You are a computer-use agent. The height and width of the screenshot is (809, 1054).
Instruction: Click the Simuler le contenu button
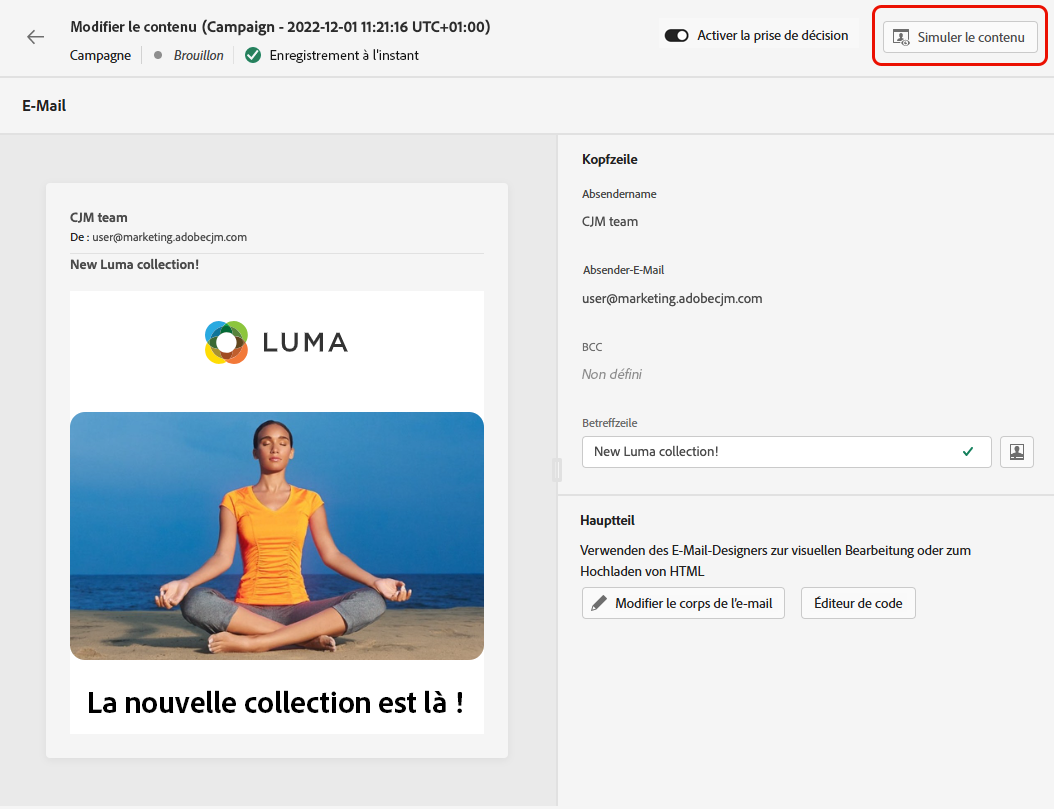click(x=960, y=37)
